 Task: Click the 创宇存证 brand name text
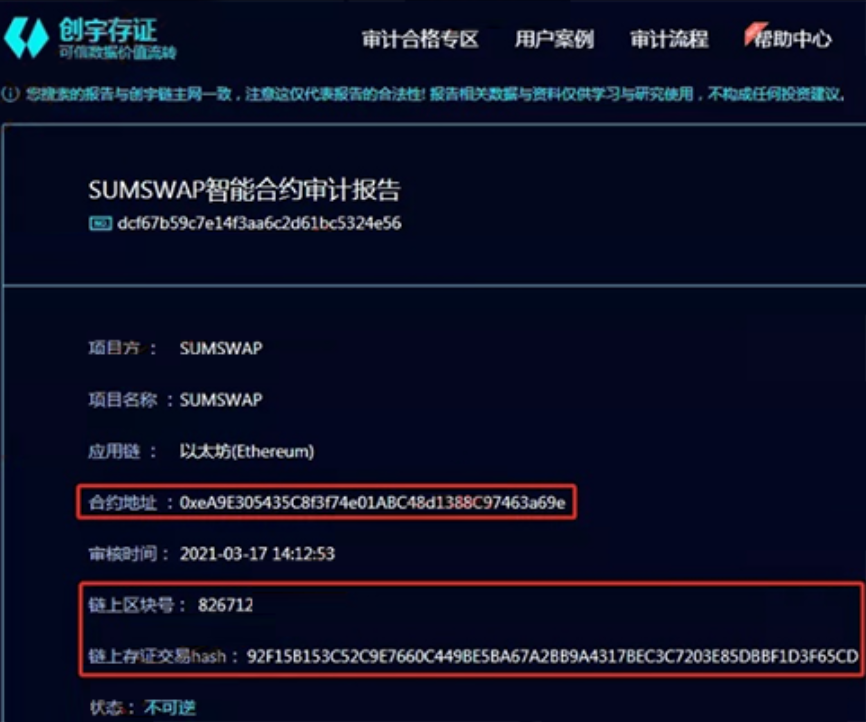[108, 30]
